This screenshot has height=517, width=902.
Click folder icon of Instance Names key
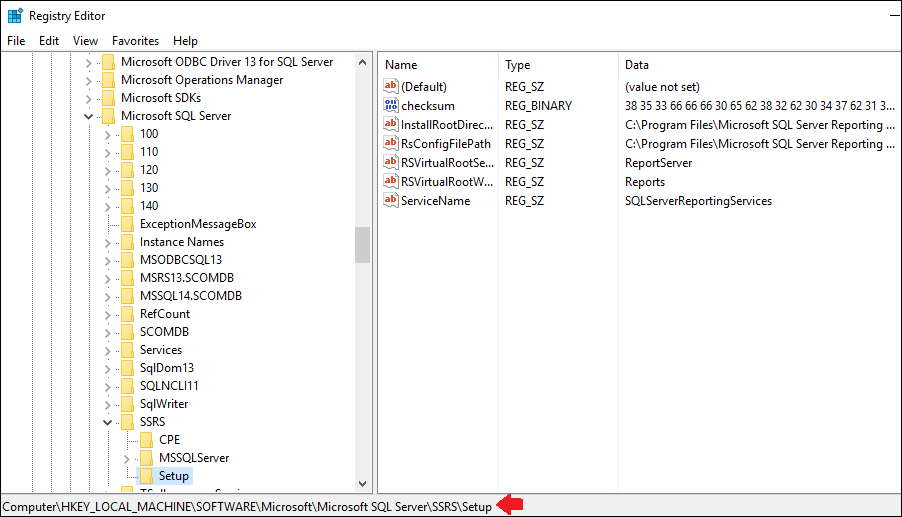127,242
